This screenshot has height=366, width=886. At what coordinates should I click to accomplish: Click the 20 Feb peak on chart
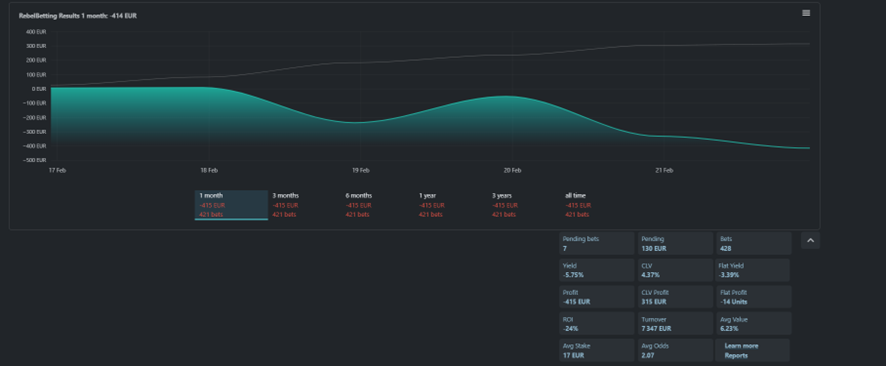click(x=509, y=96)
